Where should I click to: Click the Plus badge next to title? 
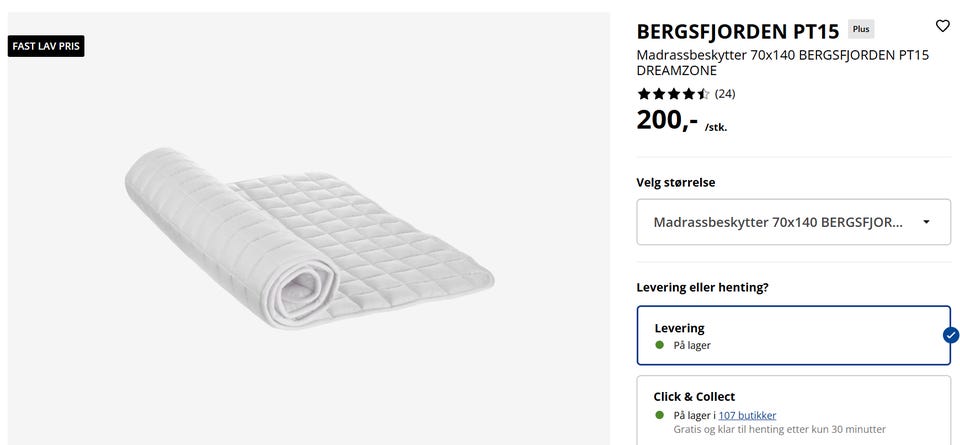tap(861, 30)
